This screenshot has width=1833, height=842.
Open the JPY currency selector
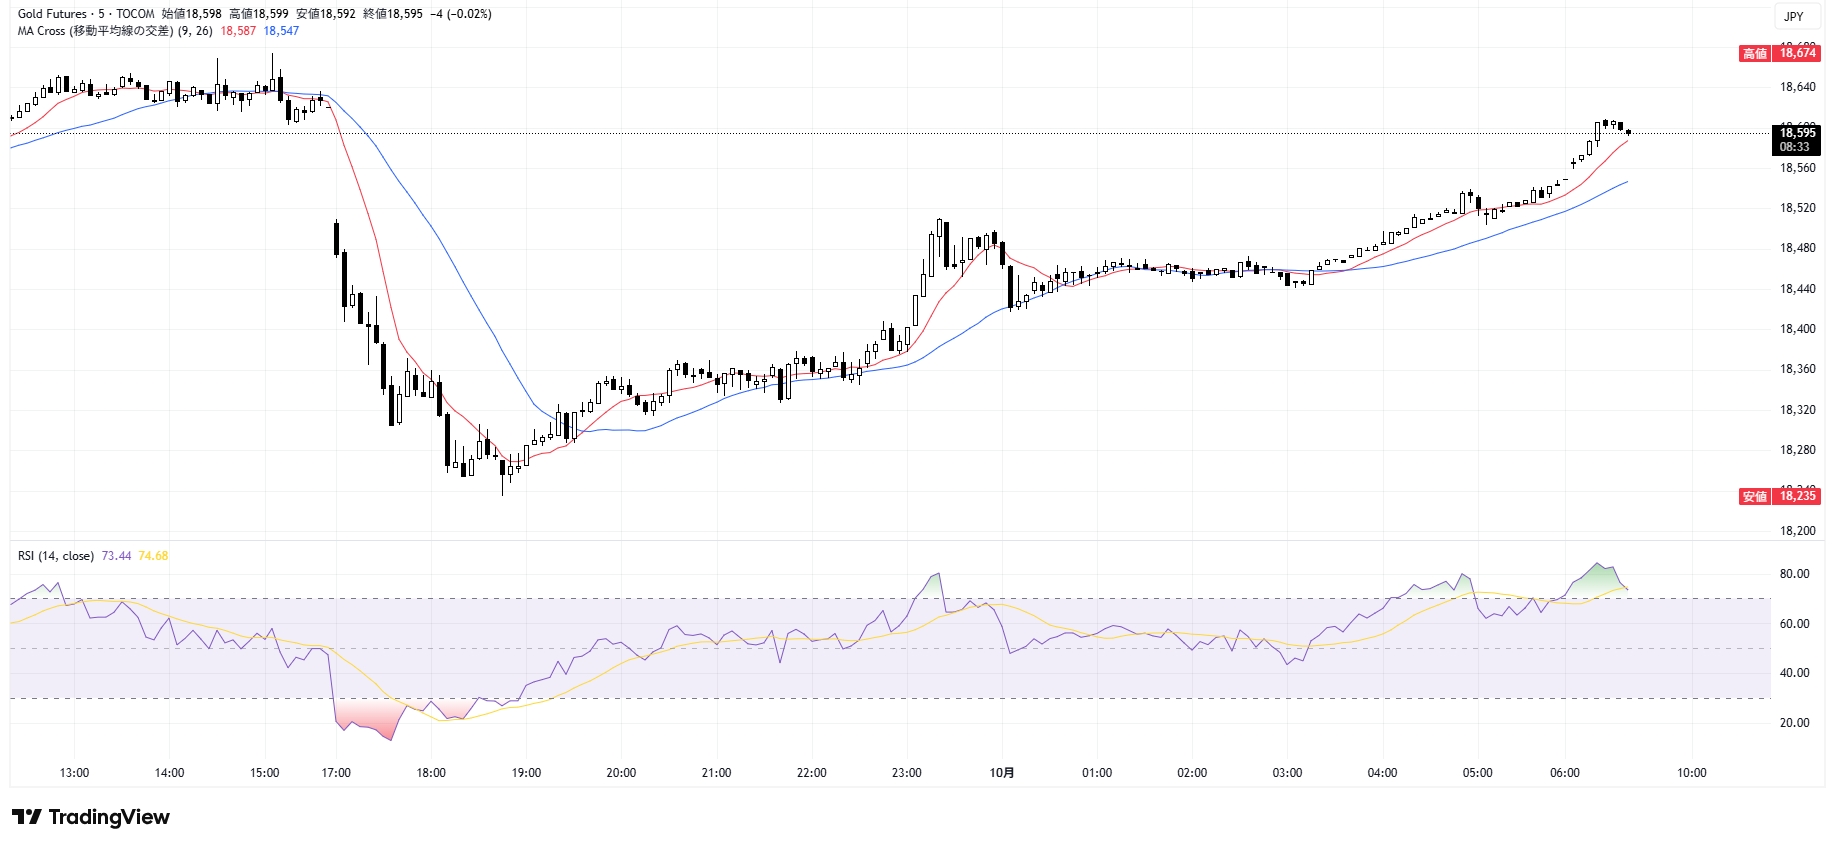1794,16
